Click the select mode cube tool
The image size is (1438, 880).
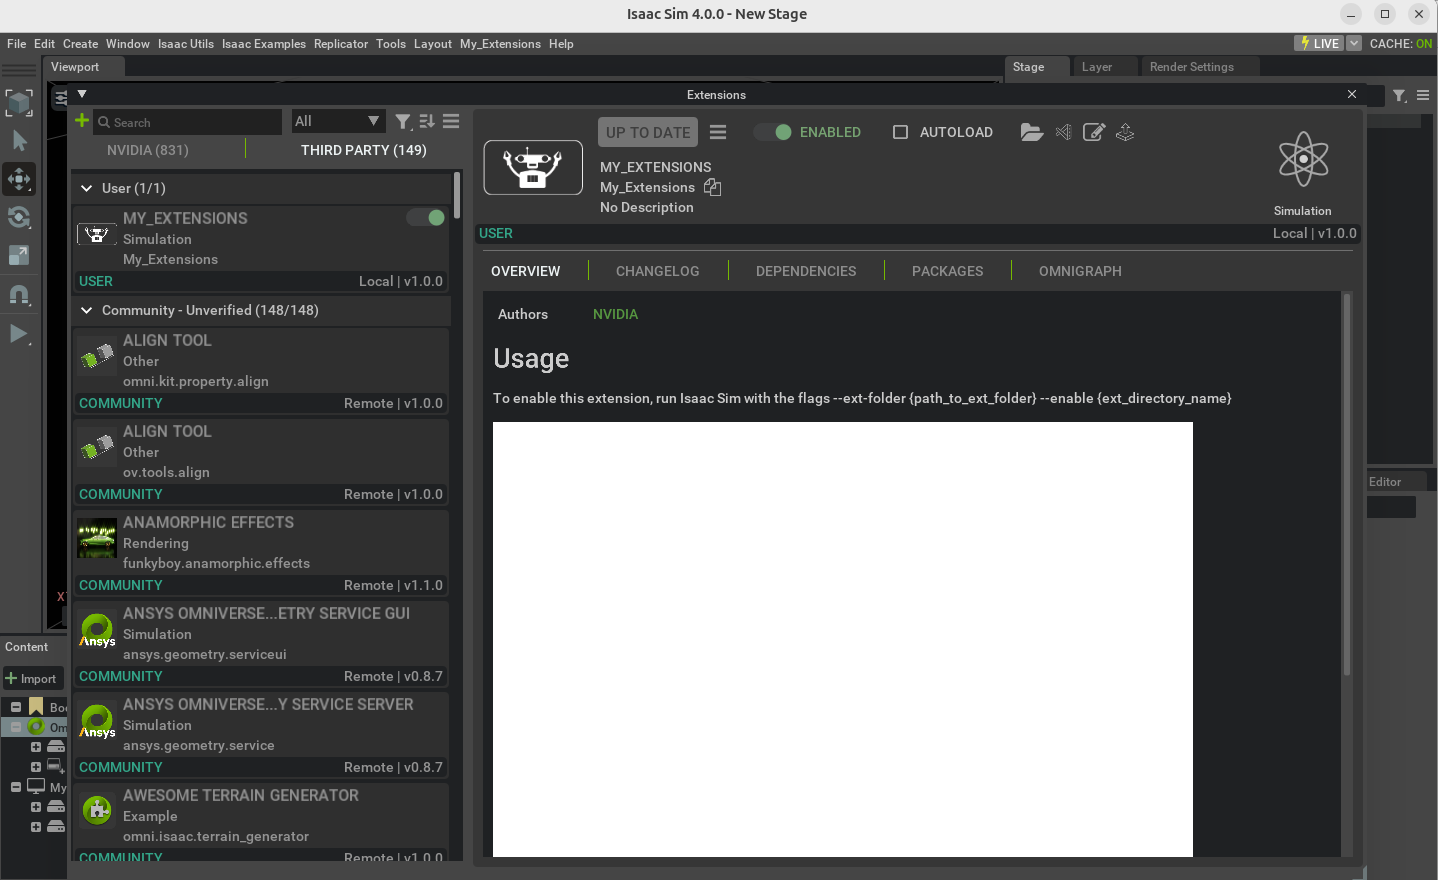[19, 103]
